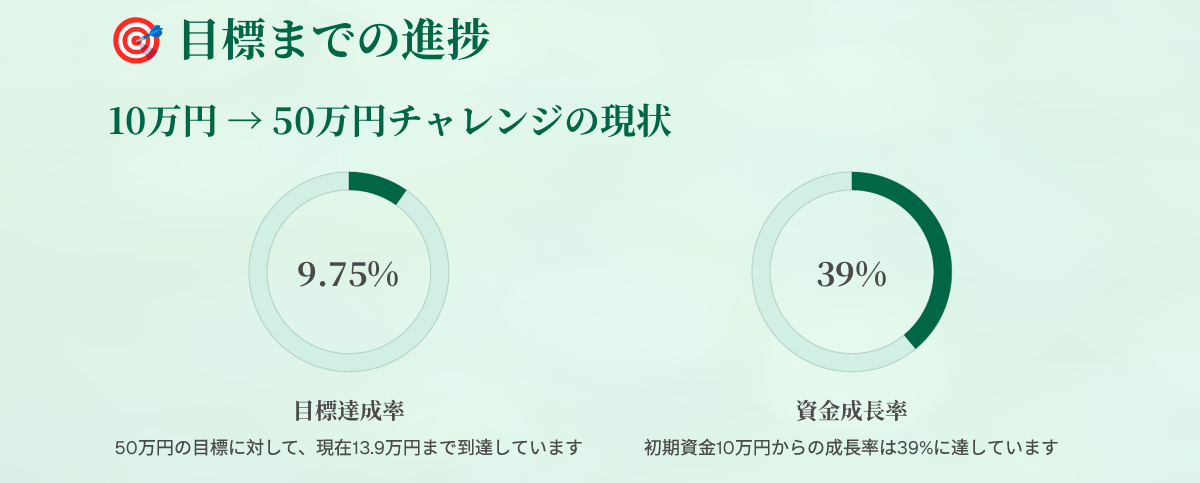Click the 資金成長率 label
Viewport: 1200px width, 483px height.
[x=852, y=410]
